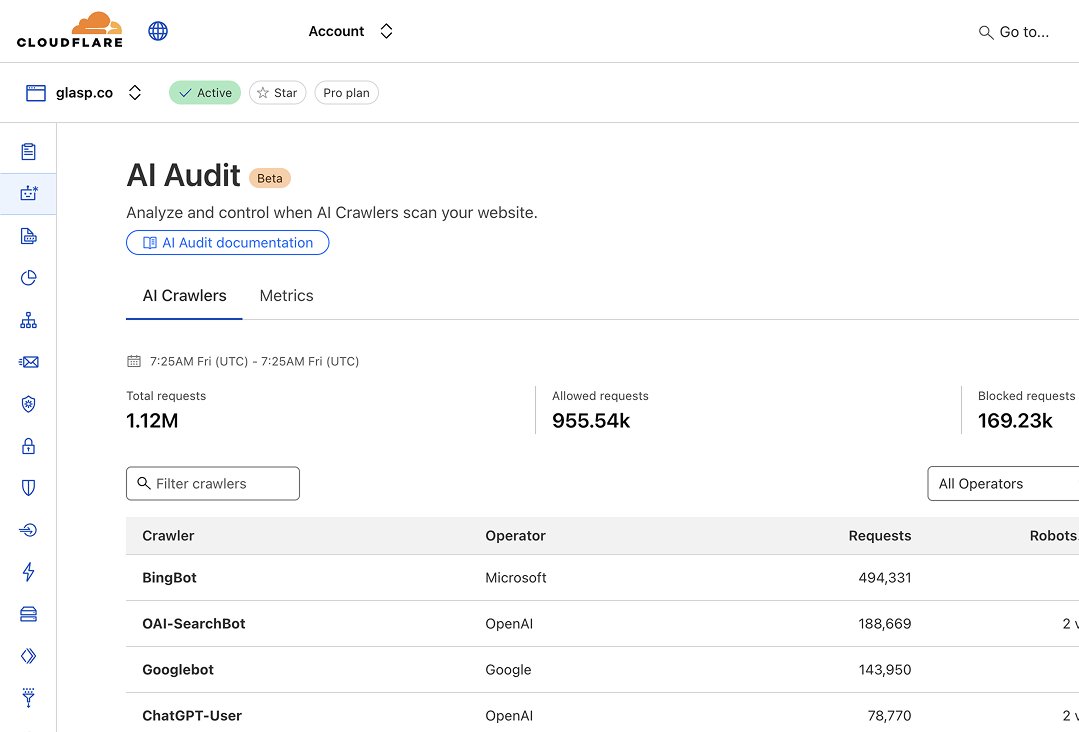The image size is (1079, 732).
Task: Sort by the Requests column header
Action: click(879, 536)
